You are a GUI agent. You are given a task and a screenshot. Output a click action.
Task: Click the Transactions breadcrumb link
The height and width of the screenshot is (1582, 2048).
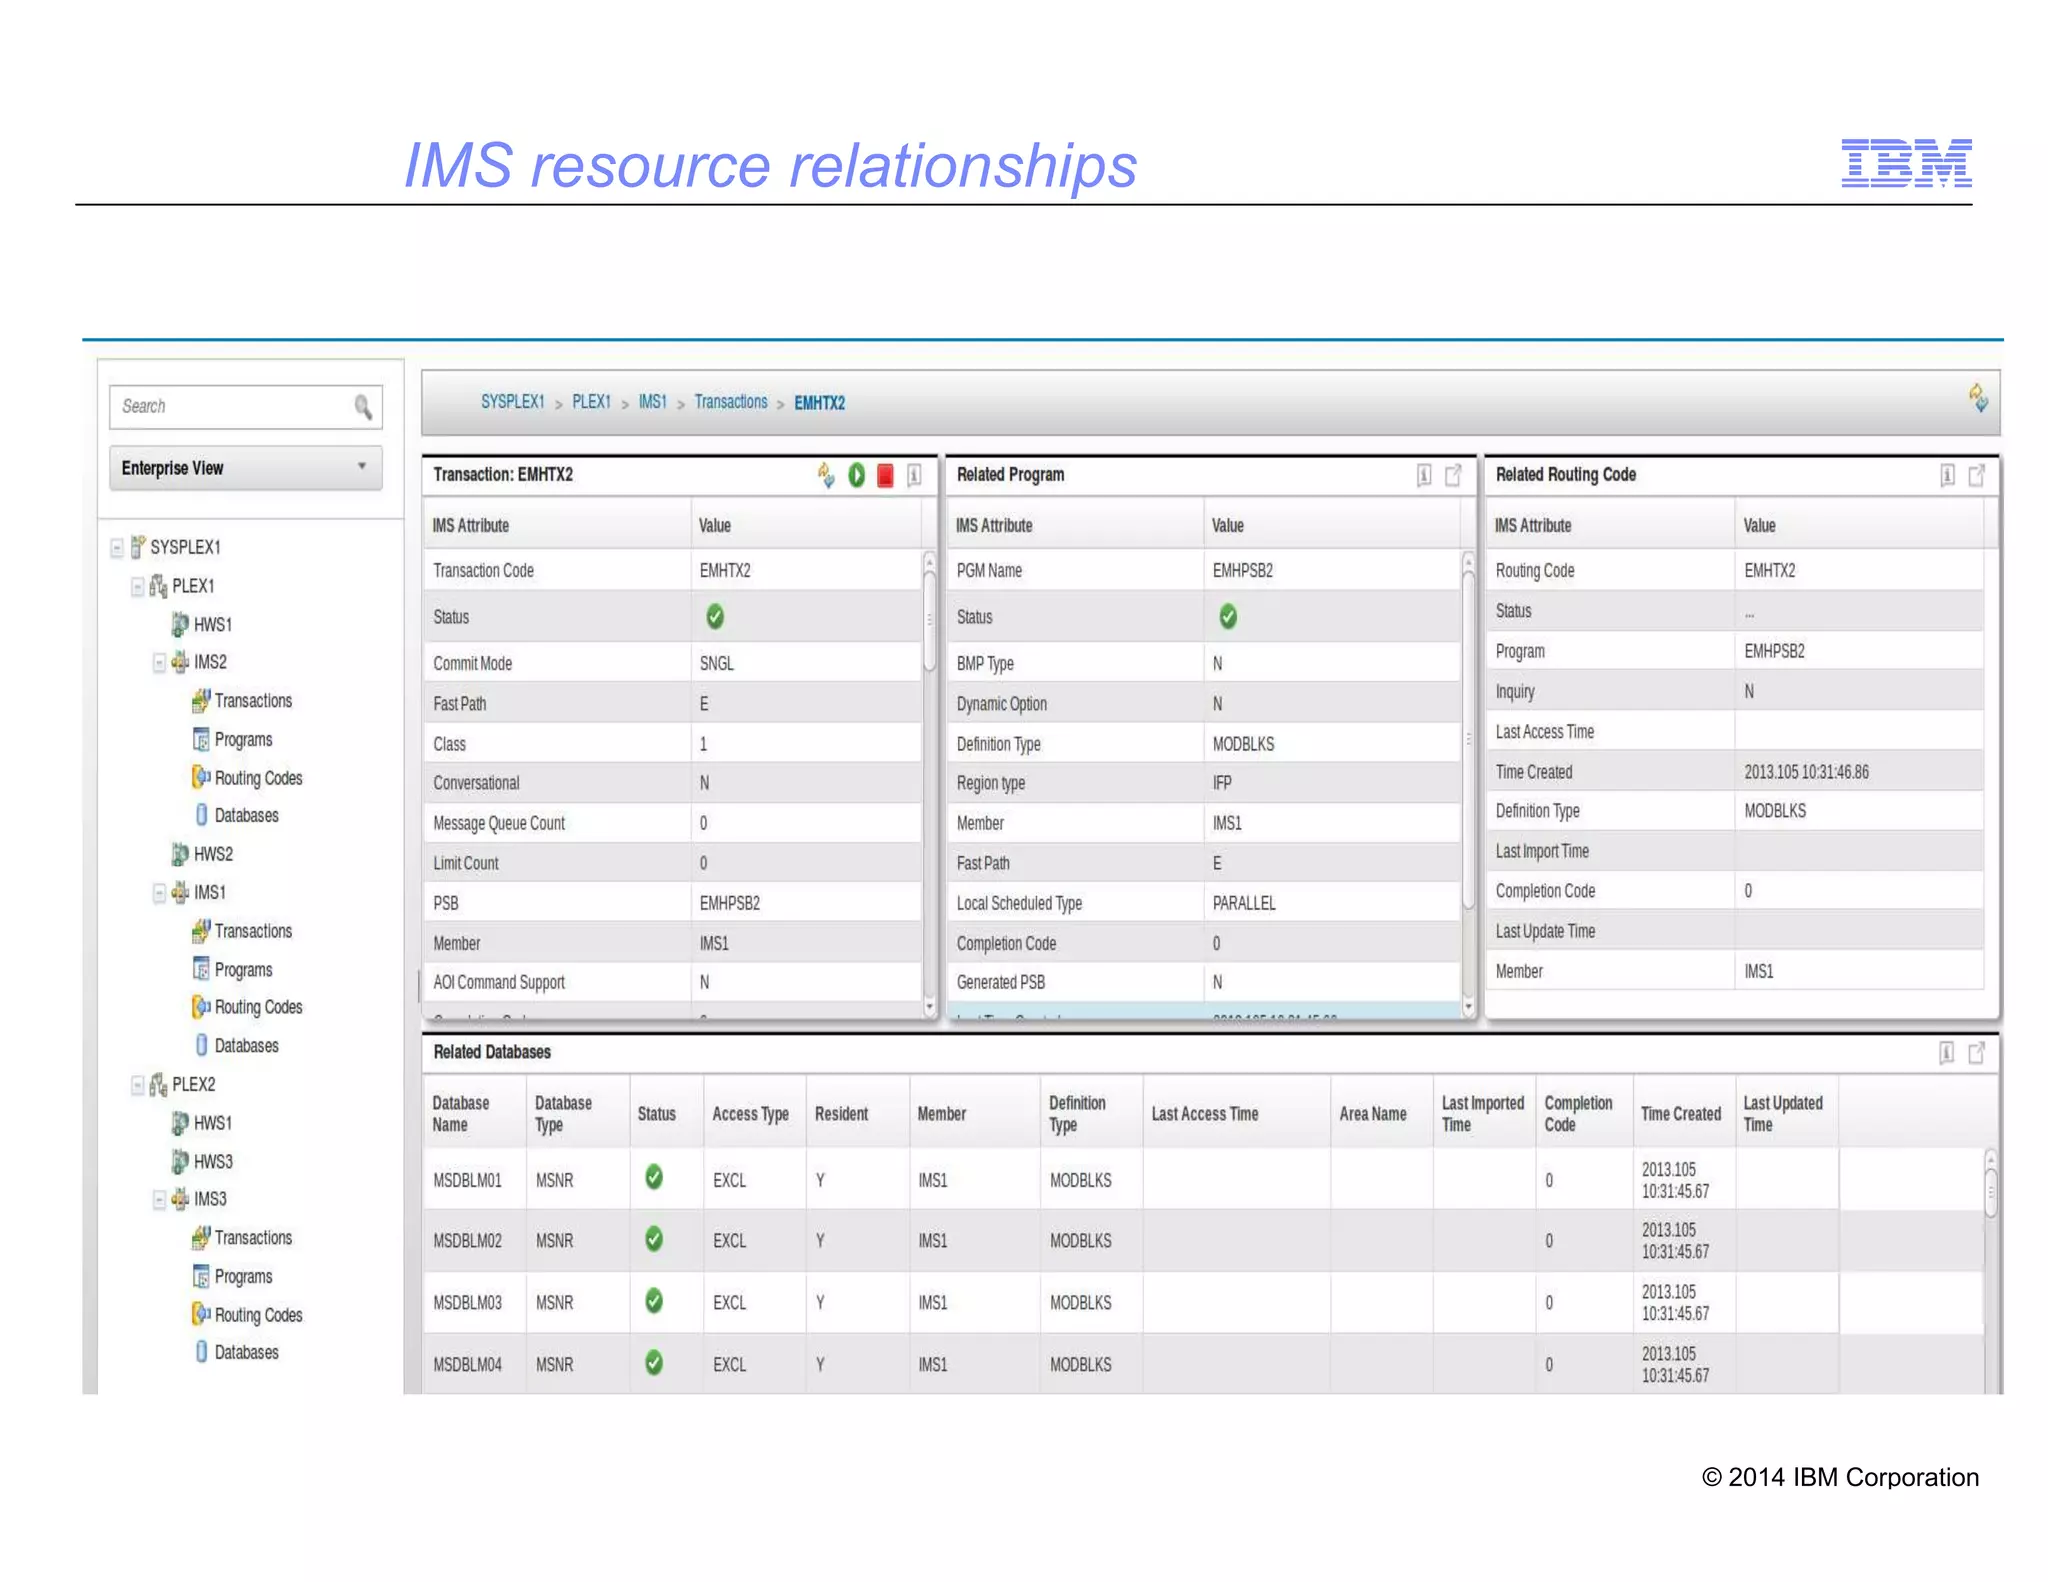(731, 402)
